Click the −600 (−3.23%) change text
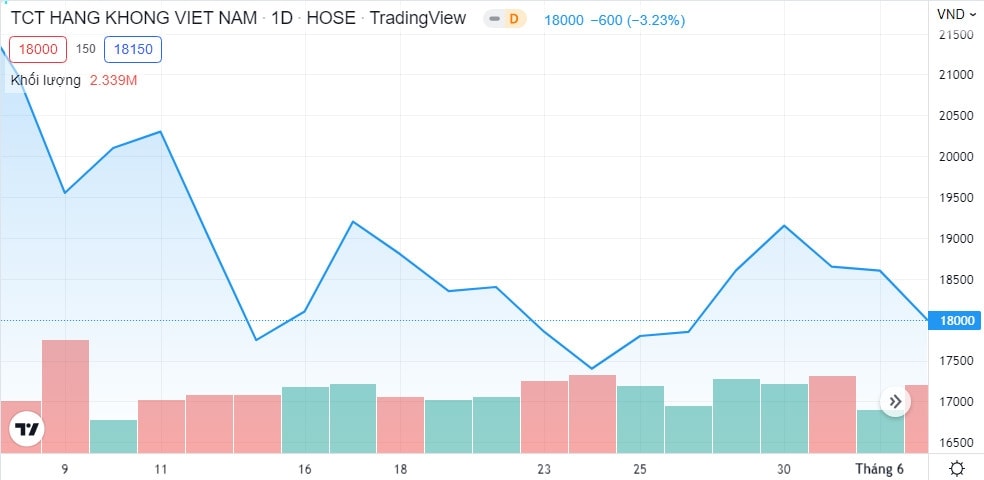 638,20
